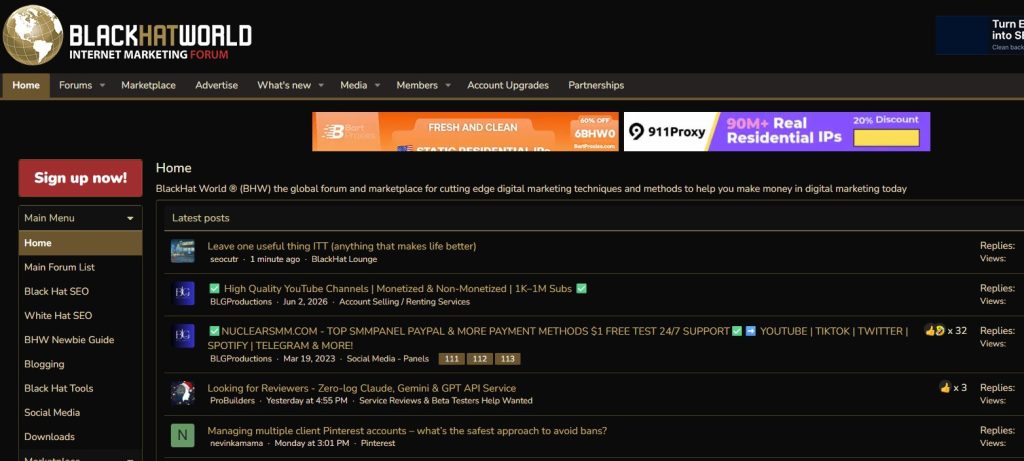This screenshot has width=1024, height=461.
Task: Open 'Looking for Reviewers - Zero-log' thread
Action: click(x=362, y=388)
